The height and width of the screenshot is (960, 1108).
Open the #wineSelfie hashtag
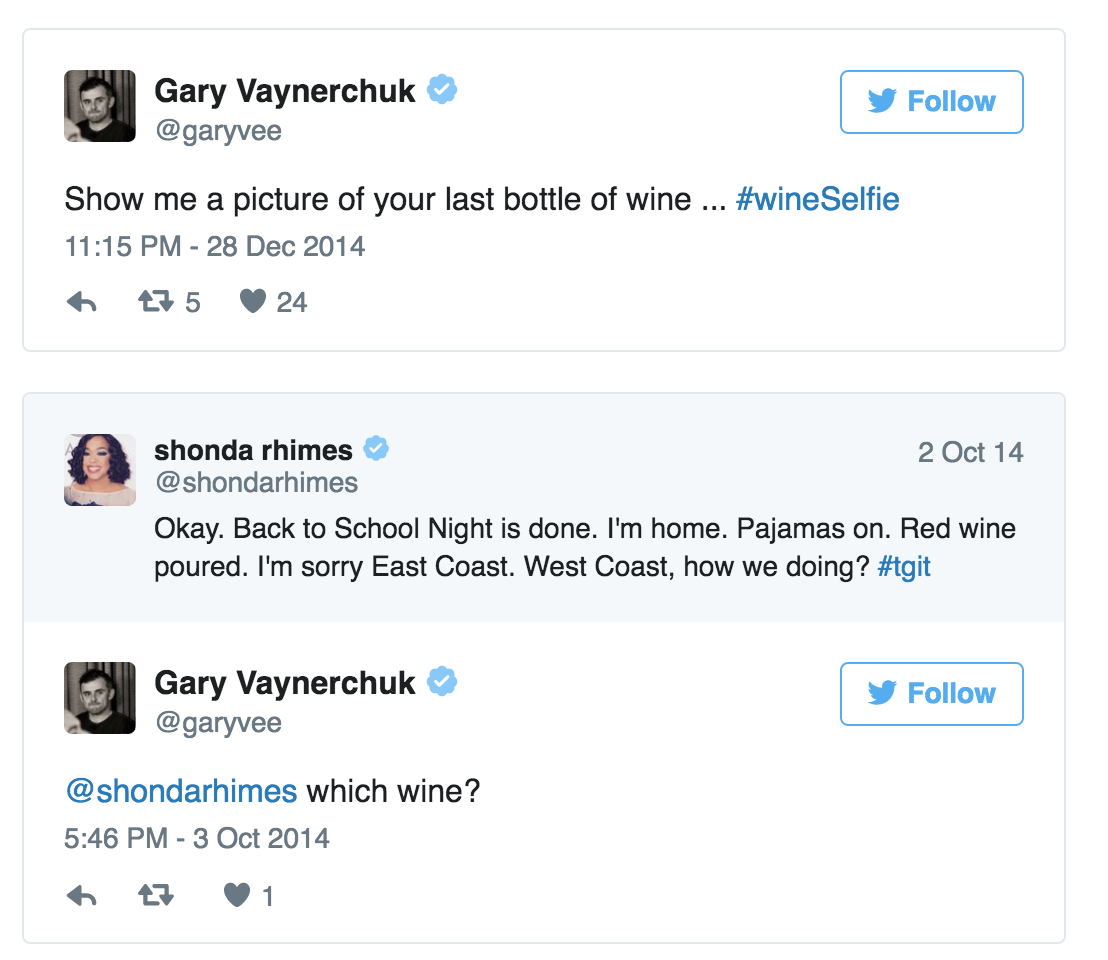817,199
